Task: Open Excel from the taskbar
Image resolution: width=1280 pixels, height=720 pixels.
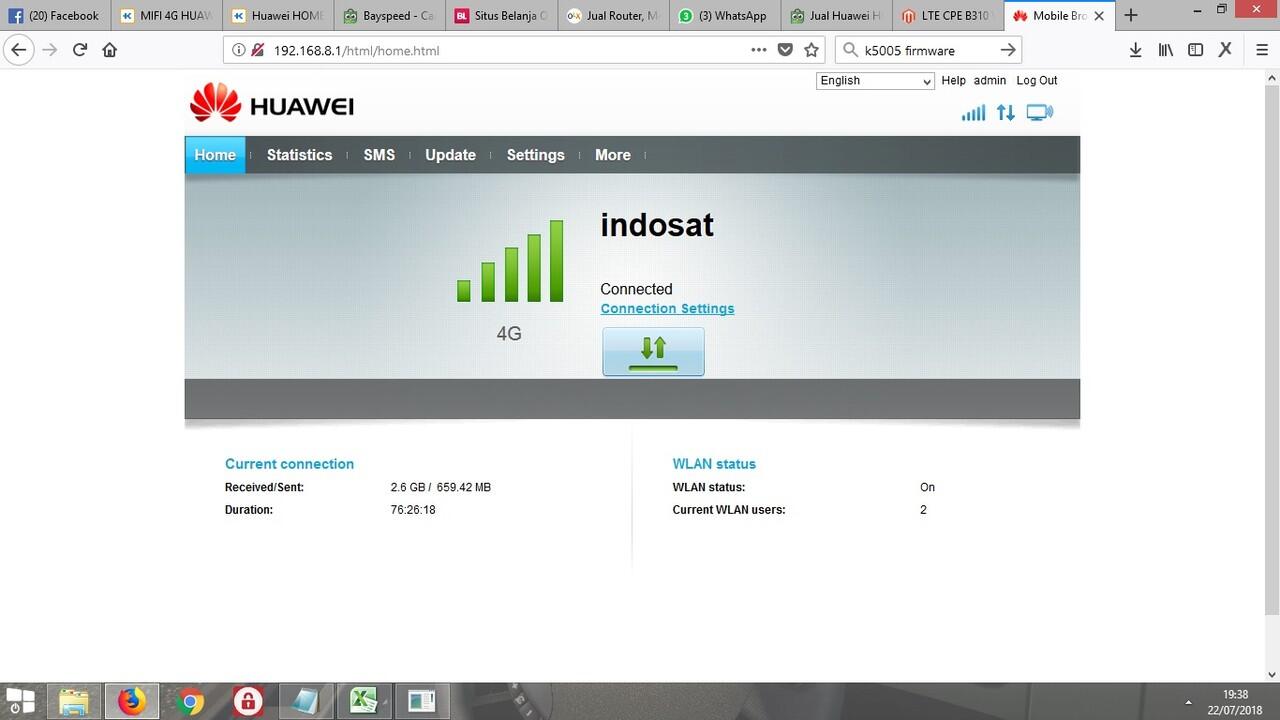Action: tap(363, 701)
